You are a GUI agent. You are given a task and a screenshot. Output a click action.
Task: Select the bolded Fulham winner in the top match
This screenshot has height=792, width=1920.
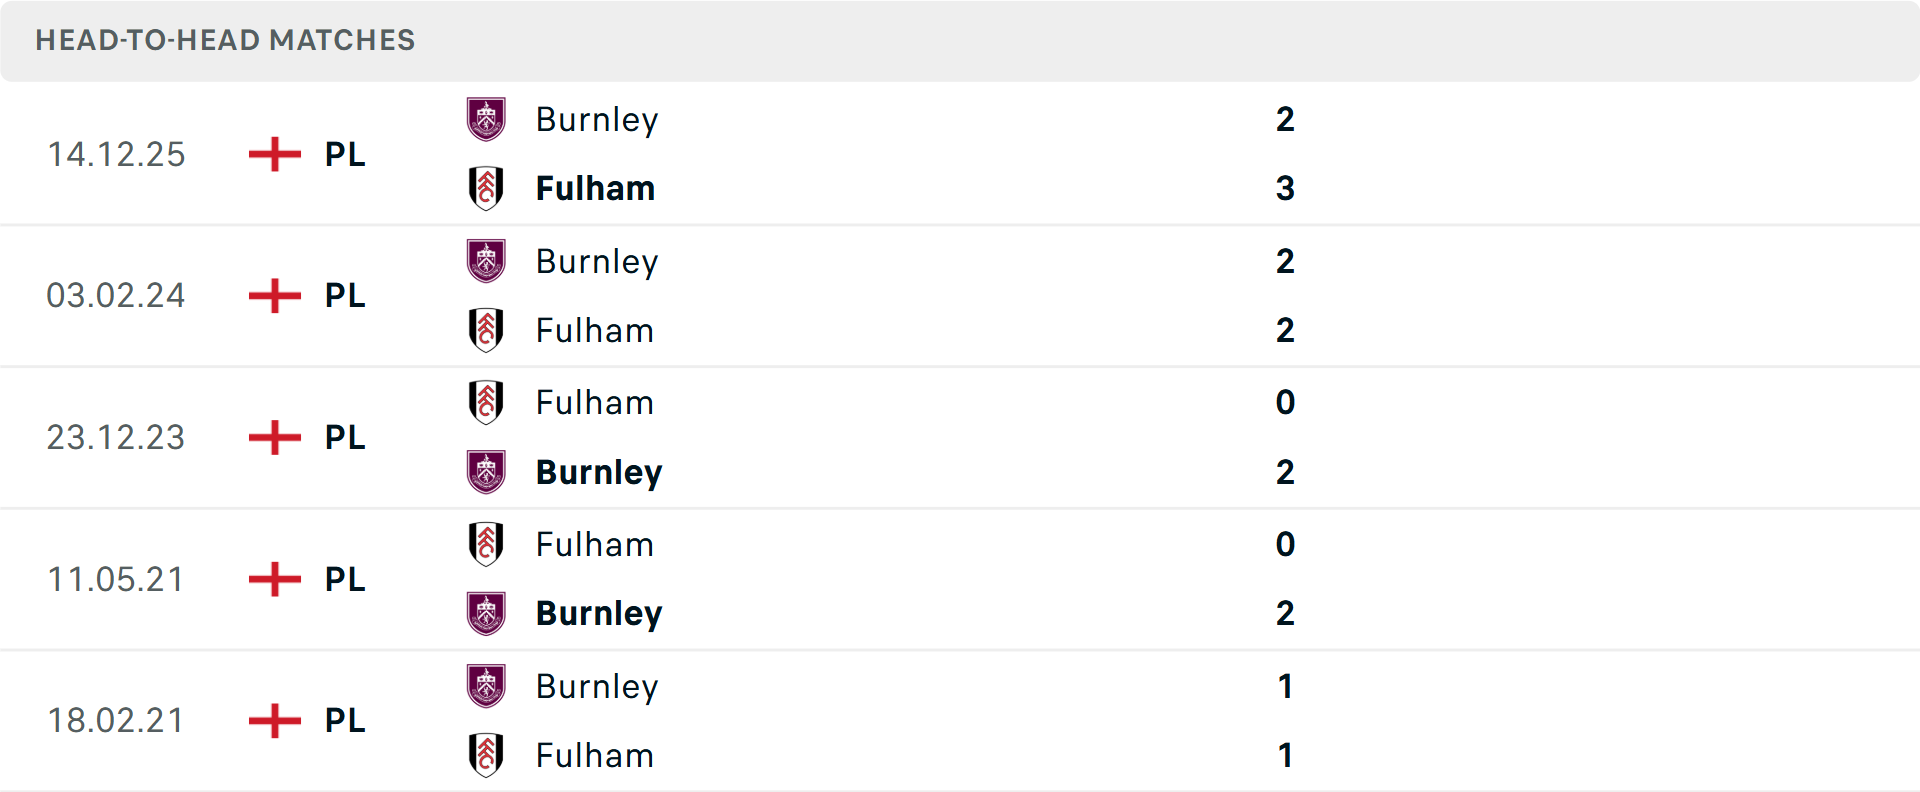tap(595, 188)
